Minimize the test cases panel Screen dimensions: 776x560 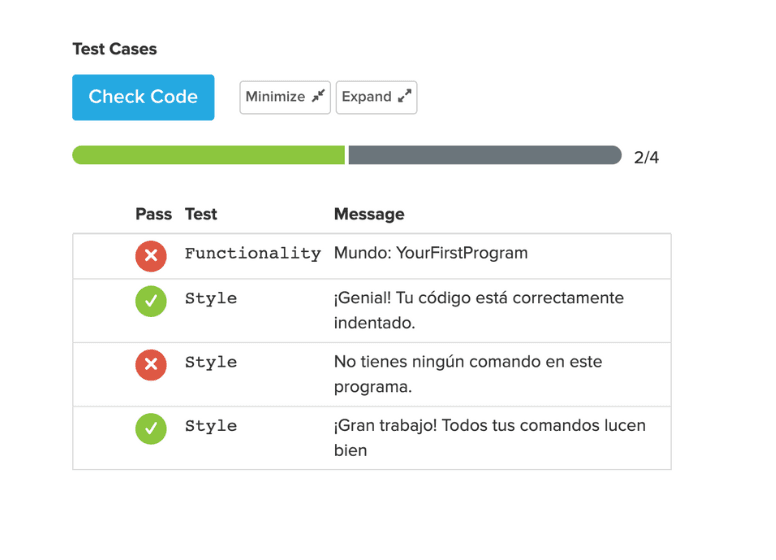click(284, 97)
